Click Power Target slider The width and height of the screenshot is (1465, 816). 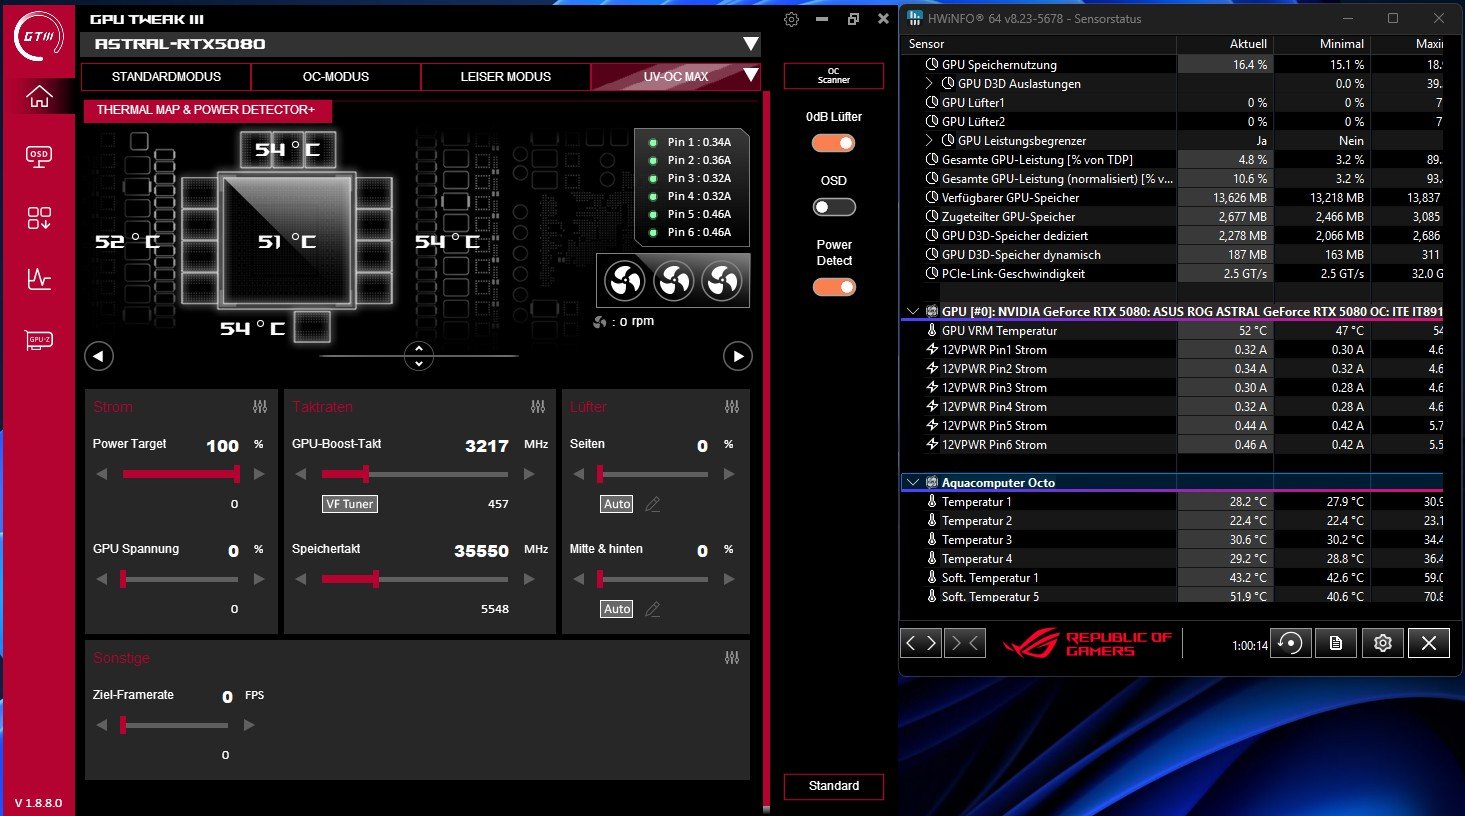tap(180, 474)
